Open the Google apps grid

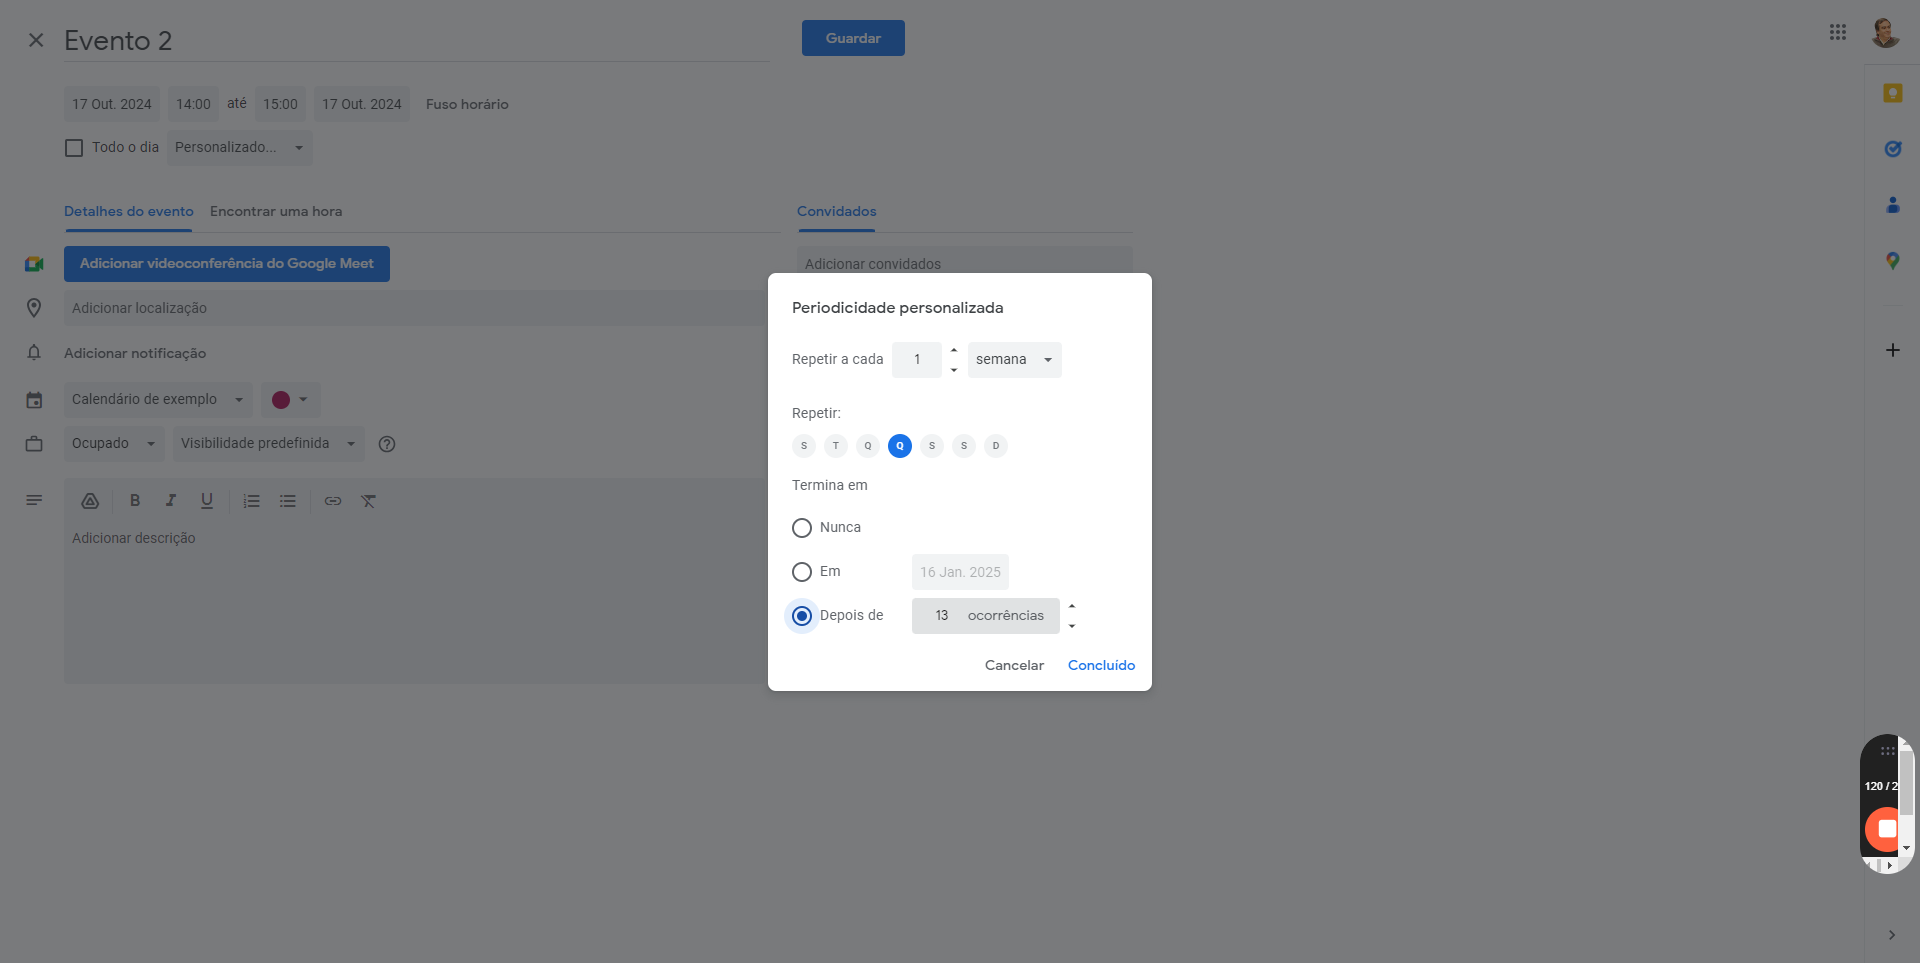1838,32
